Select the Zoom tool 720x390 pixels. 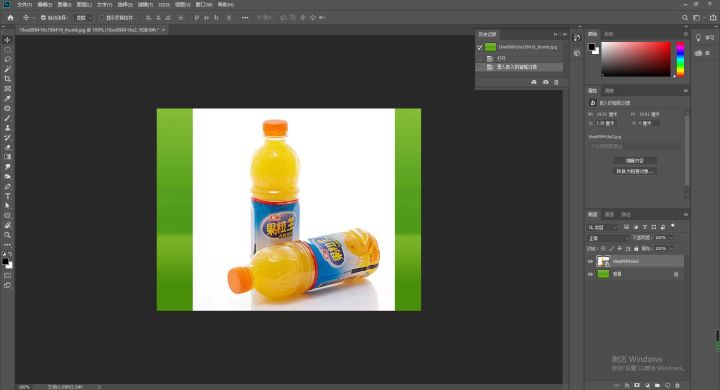tap(7, 235)
